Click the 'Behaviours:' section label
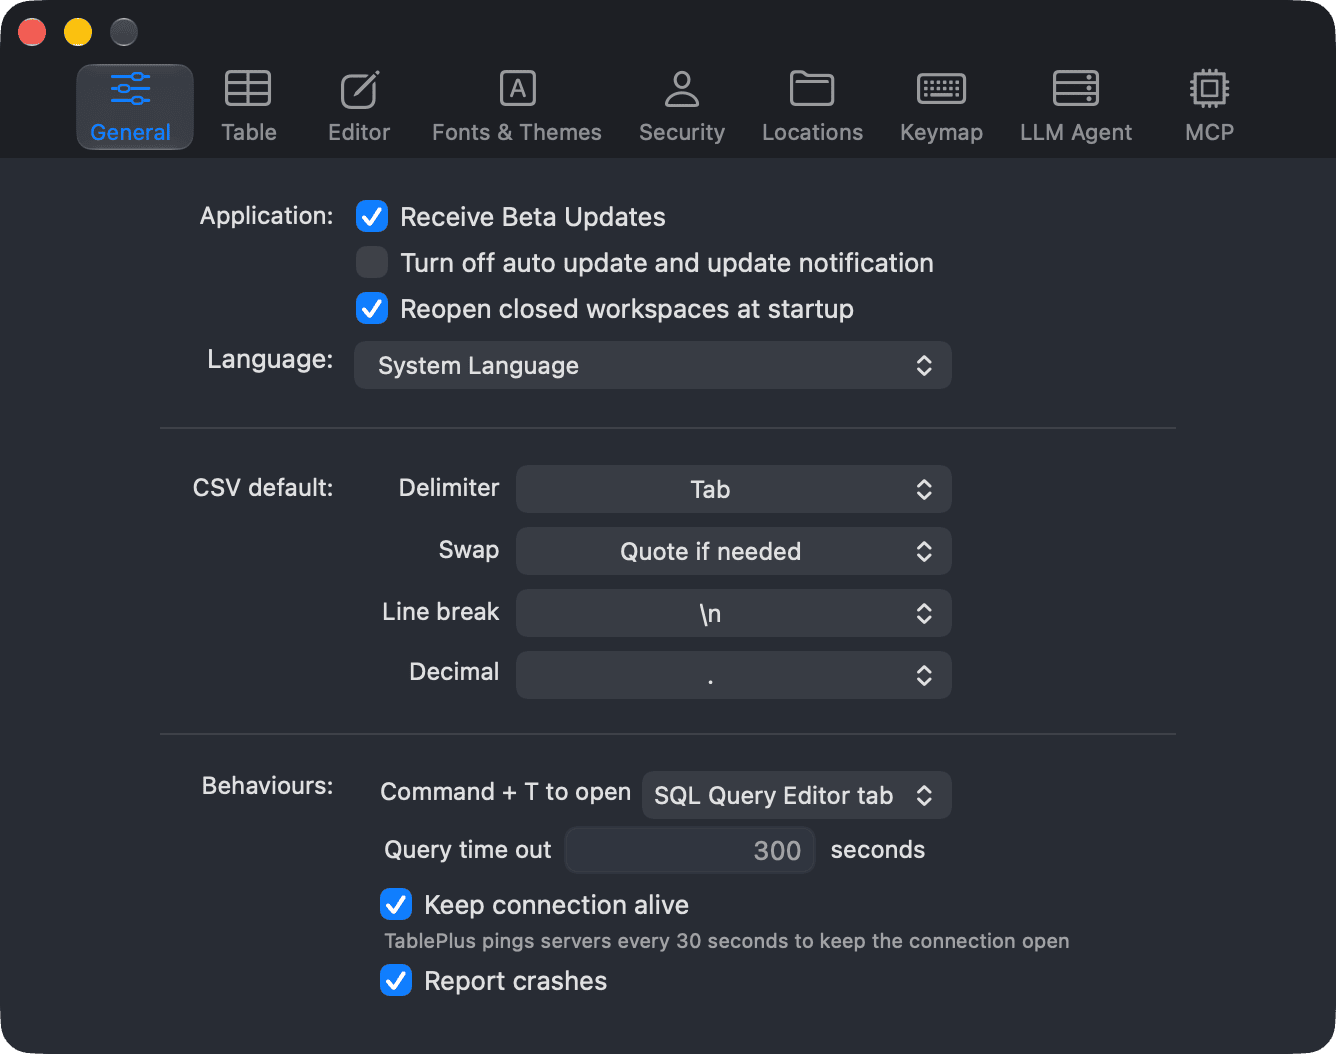This screenshot has width=1336, height=1054. pos(268,786)
